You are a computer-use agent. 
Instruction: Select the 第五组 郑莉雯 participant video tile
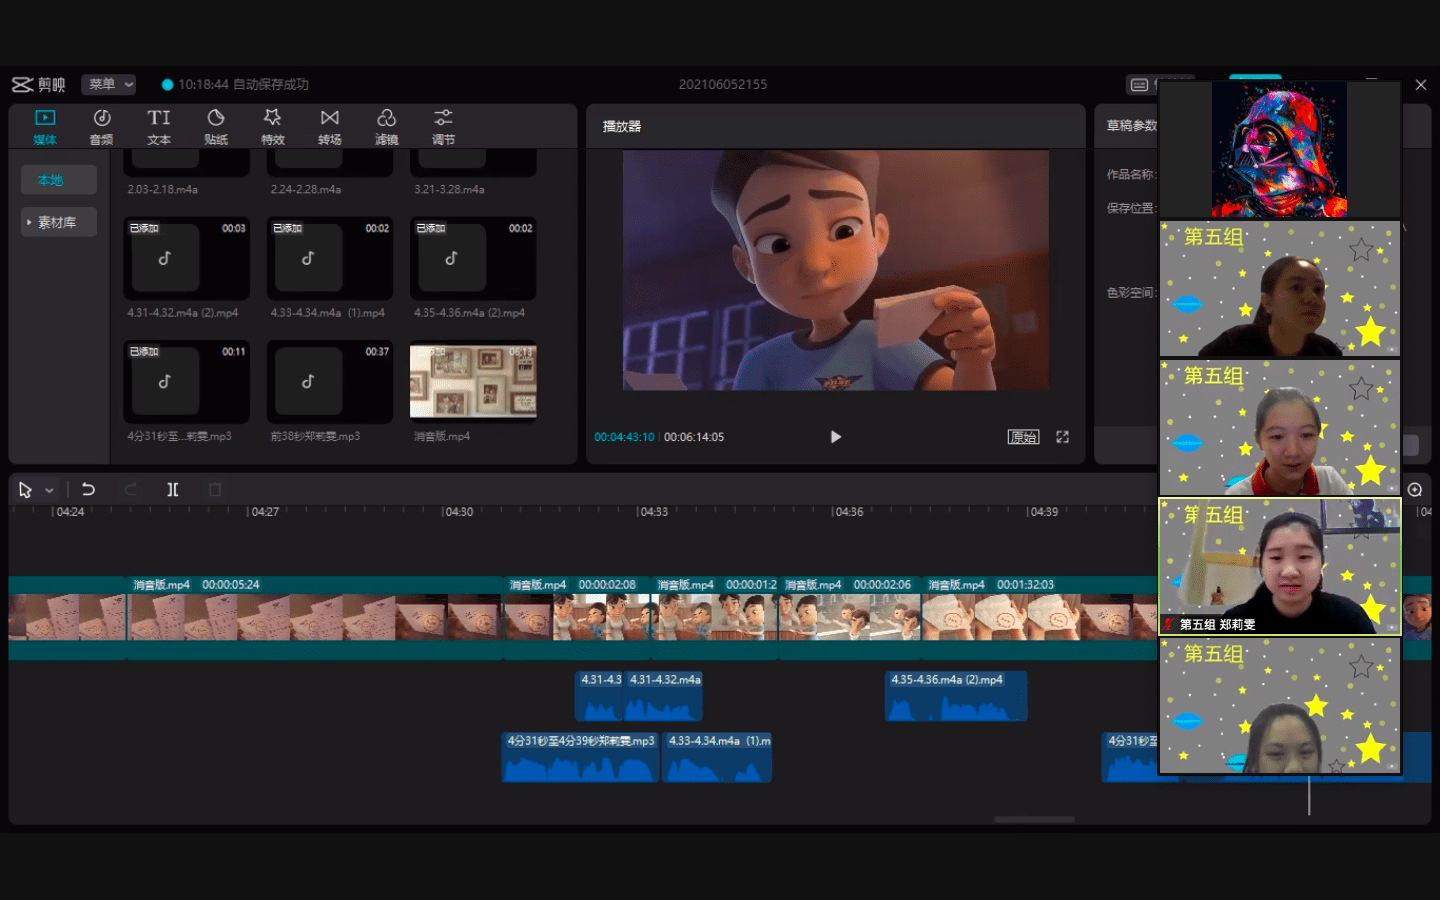point(1280,566)
